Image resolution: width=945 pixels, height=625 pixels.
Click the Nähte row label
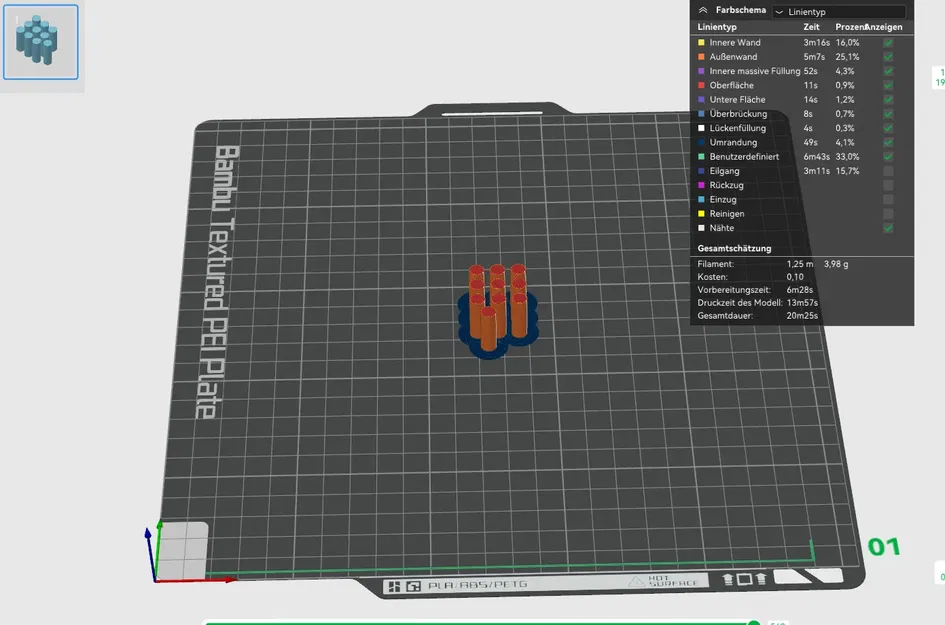coord(721,228)
